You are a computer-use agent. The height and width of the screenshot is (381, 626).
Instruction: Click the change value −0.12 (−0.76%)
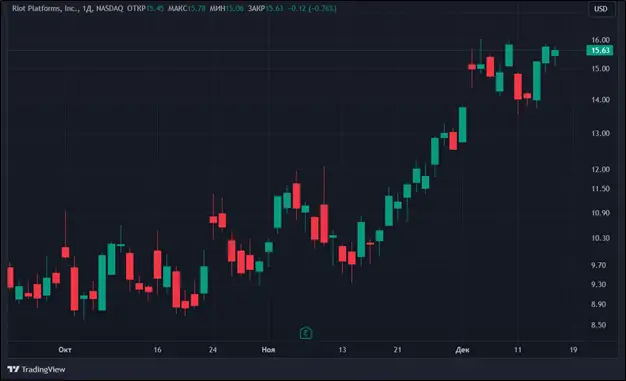pos(312,8)
